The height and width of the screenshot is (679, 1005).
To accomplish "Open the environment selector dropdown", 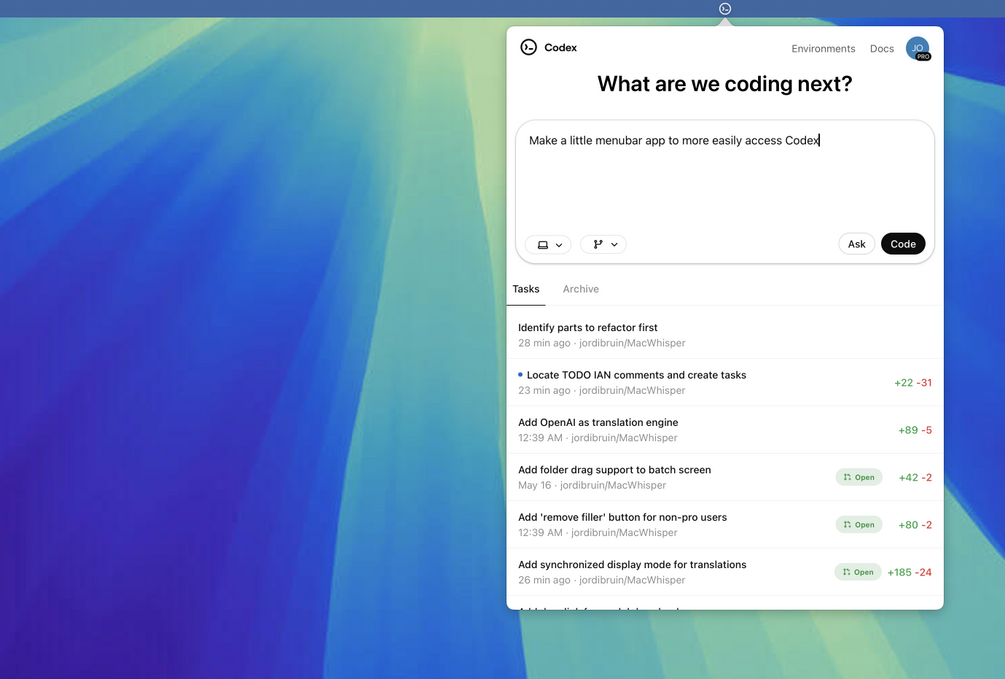I will point(549,244).
